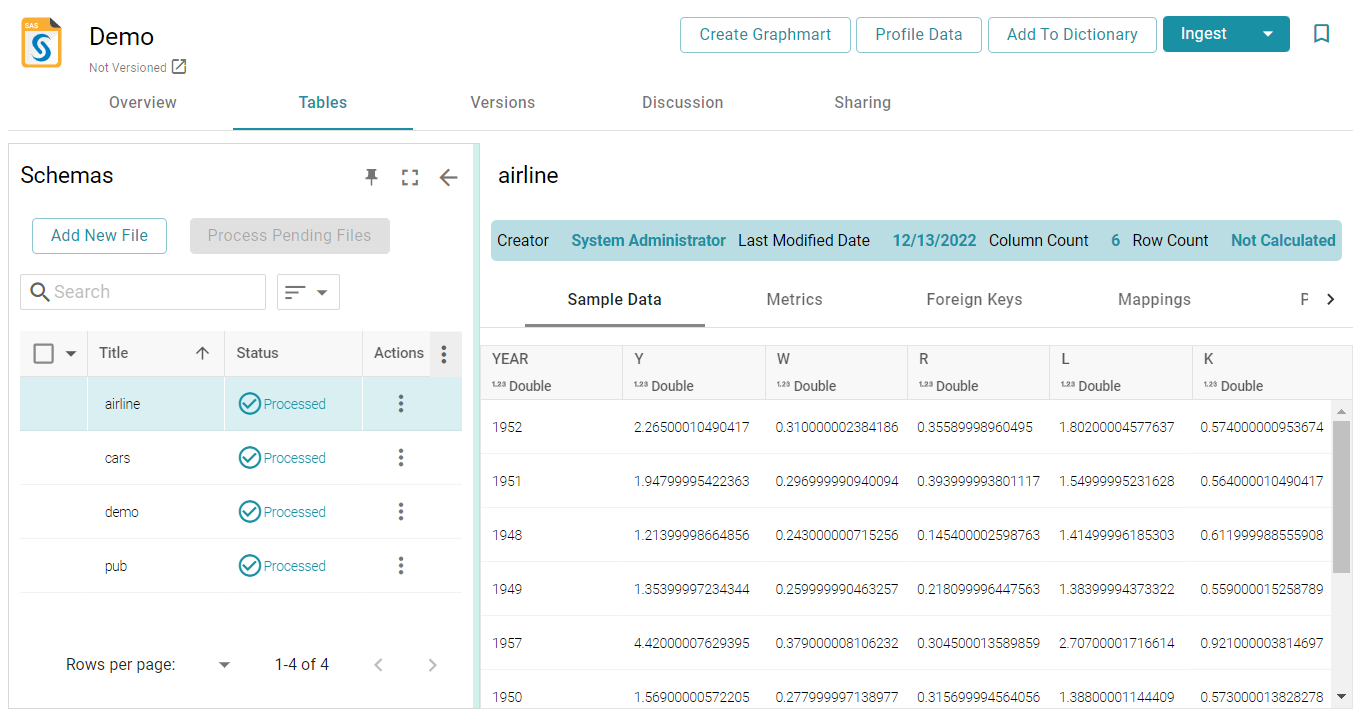Image resolution: width=1360 pixels, height=716 pixels.
Task: Open the Metrics tab for airline
Action: pyautogui.click(x=794, y=299)
